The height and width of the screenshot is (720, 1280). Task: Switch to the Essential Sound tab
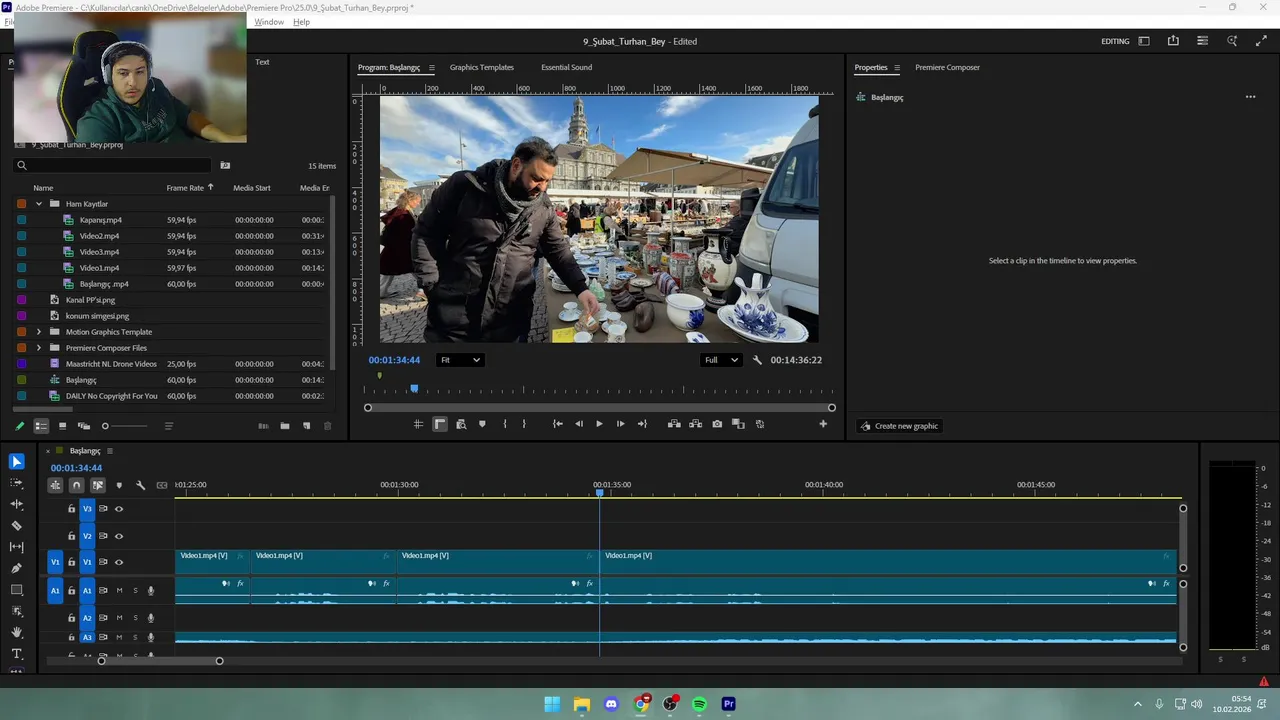[x=566, y=67]
